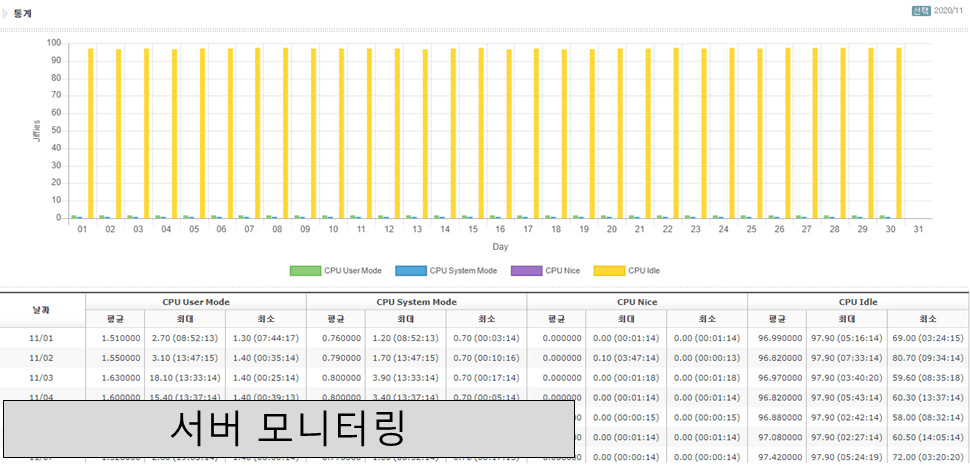The height and width of the screenshot is (474, 970).
Task: Click the CPU User Mode legend label
Action: [353, 271]
